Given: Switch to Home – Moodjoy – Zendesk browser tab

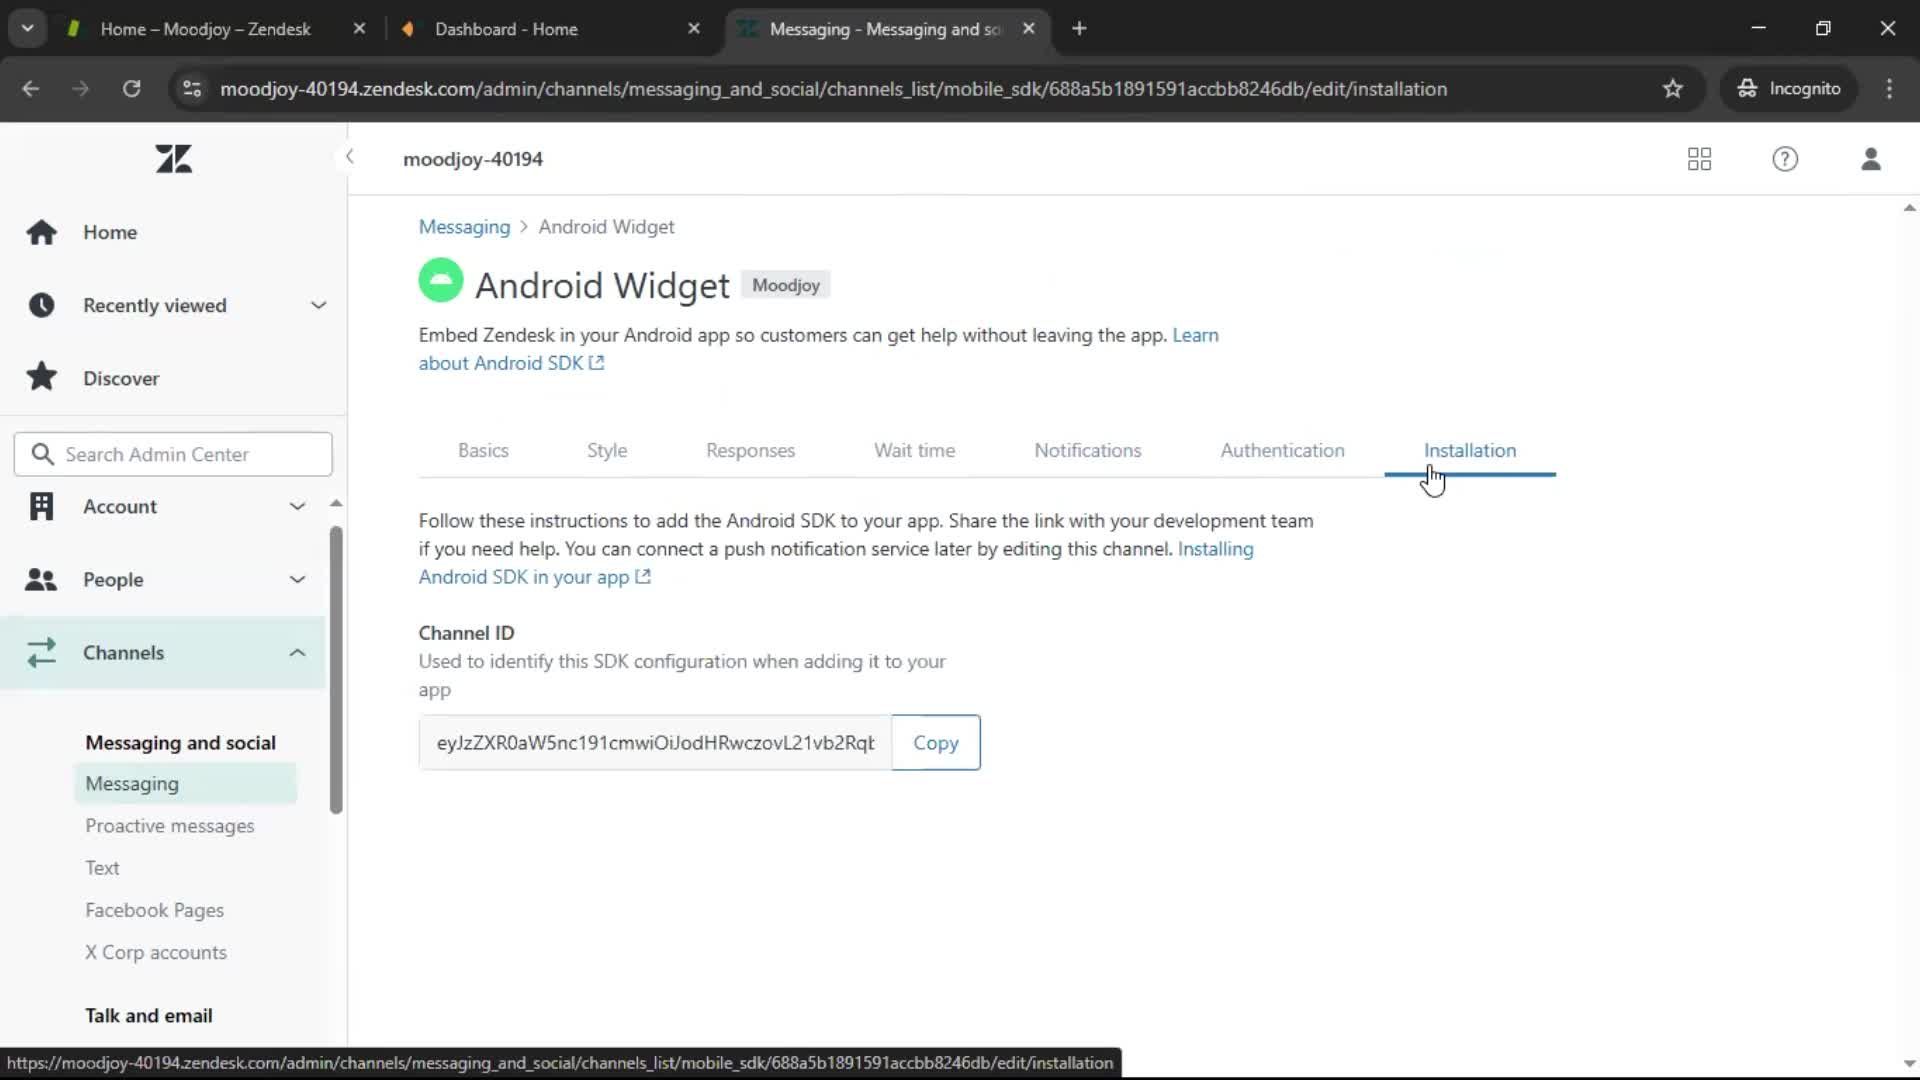Looking at the screenshot, I should coord(205,29).
